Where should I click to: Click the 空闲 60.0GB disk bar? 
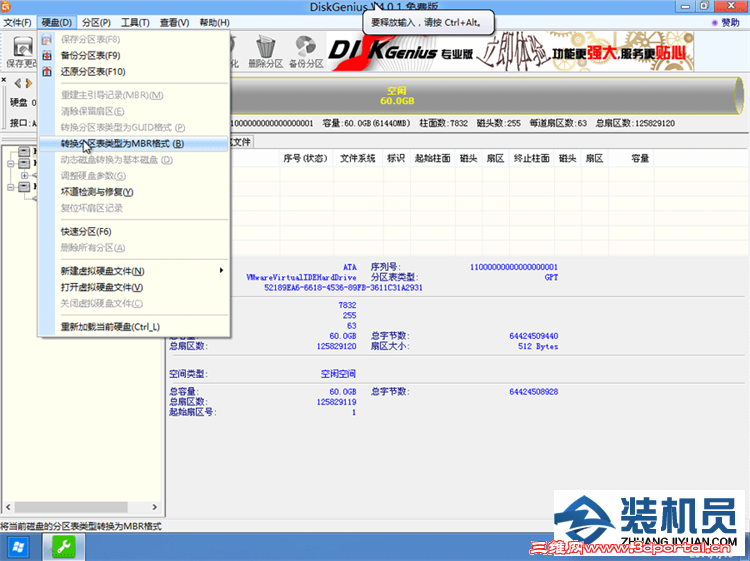[x=486, y=96]
